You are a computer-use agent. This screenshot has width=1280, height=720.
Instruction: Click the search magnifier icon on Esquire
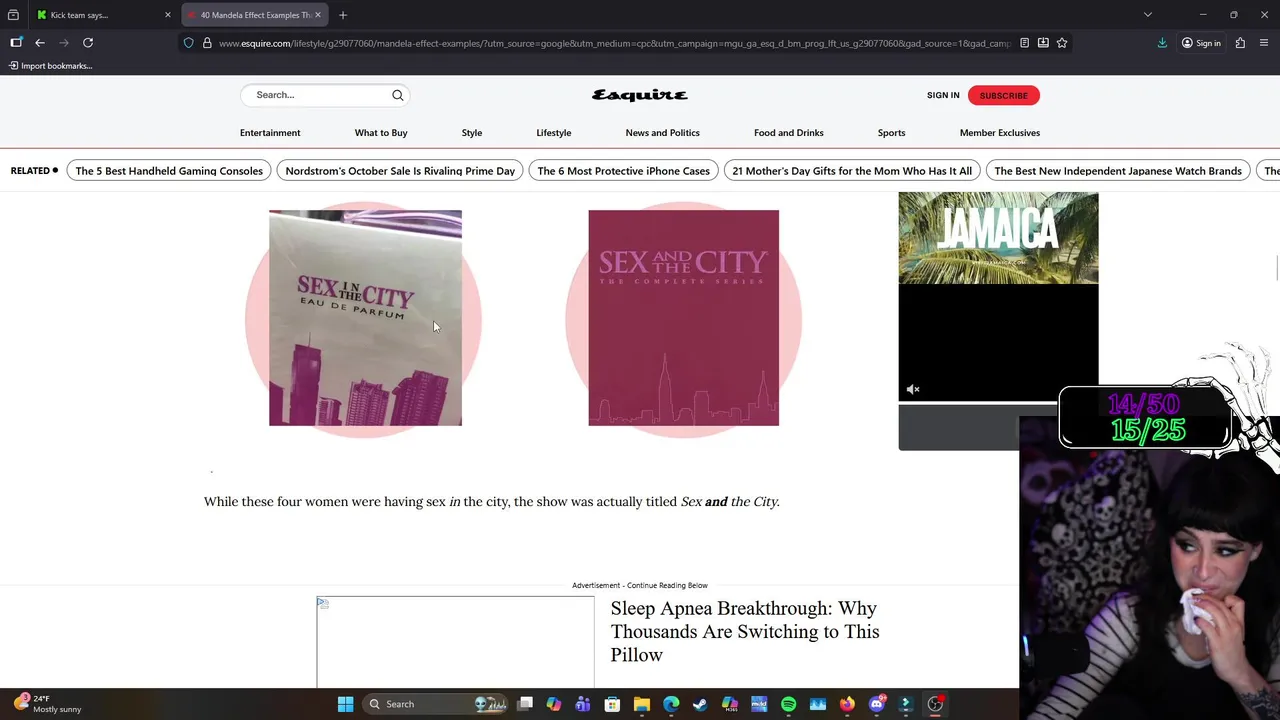397,95
